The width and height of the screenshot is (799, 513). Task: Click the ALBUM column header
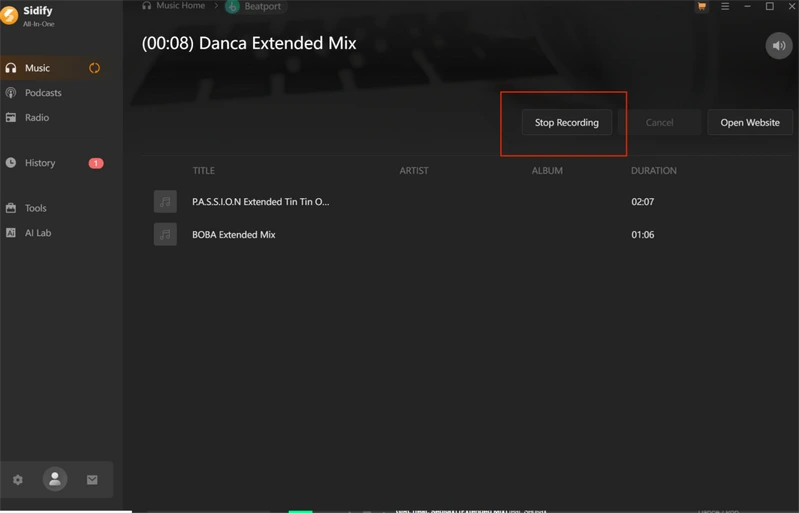[x=547, y=171]
